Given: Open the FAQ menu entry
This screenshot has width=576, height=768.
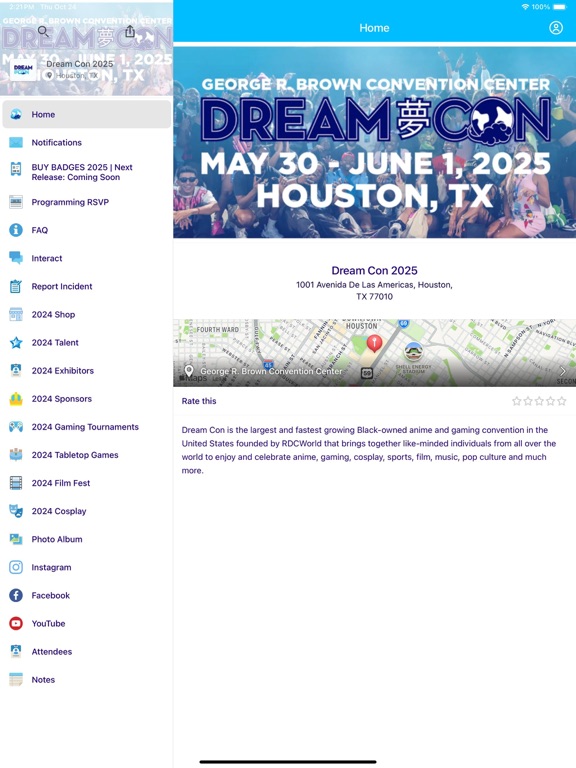Looking at the screenshot, I should pyautogui.click(x=87, y=230).
